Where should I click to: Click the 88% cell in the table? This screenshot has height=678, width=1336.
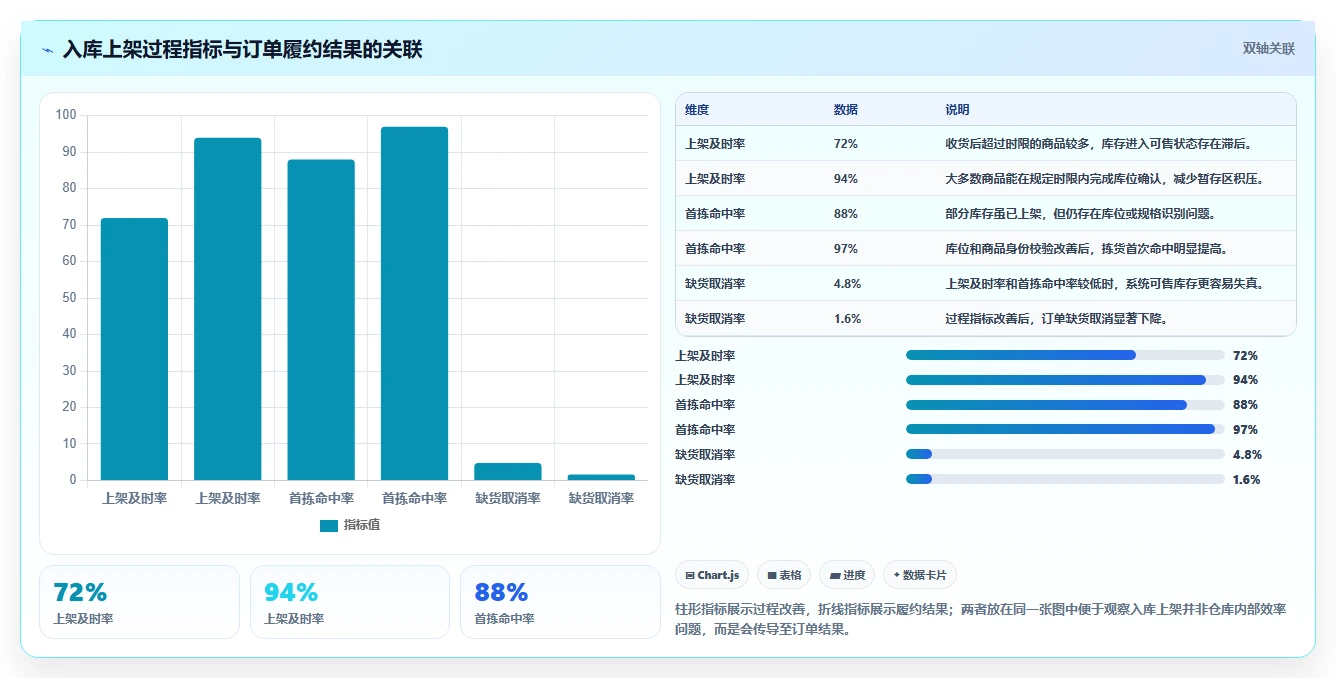[845, 214]
